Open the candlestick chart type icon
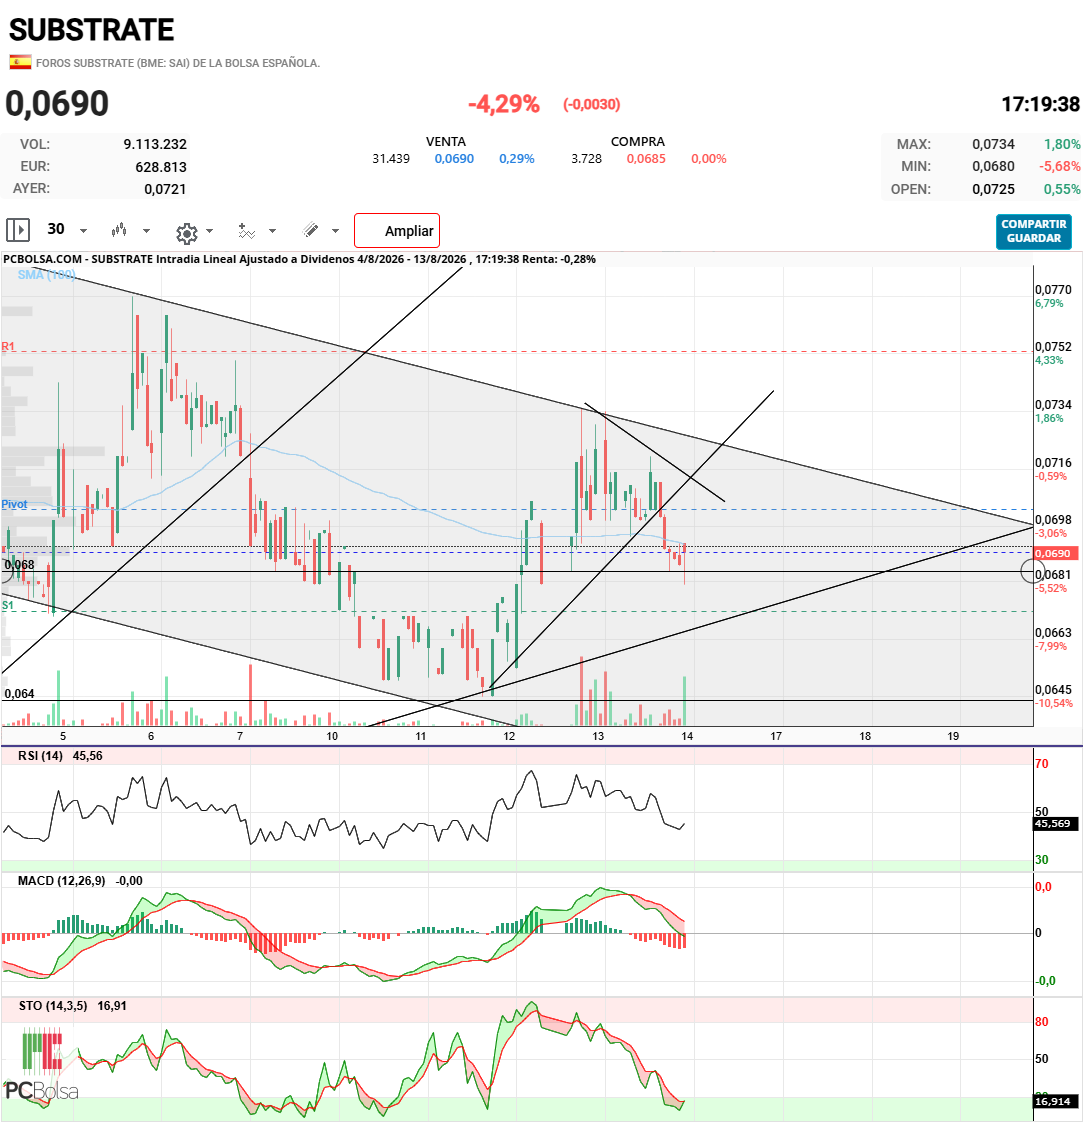1086x1122 pixels. point(119,230)
